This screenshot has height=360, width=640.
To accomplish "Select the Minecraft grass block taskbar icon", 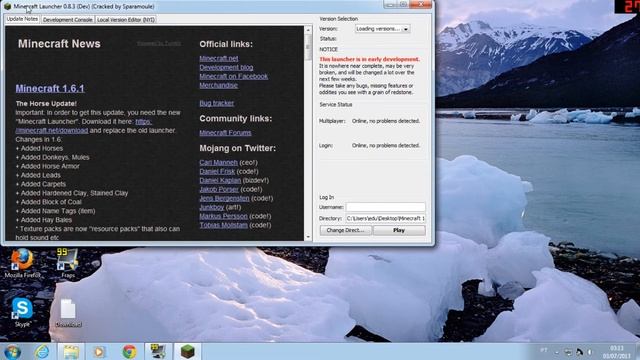I will coord(187,351).
